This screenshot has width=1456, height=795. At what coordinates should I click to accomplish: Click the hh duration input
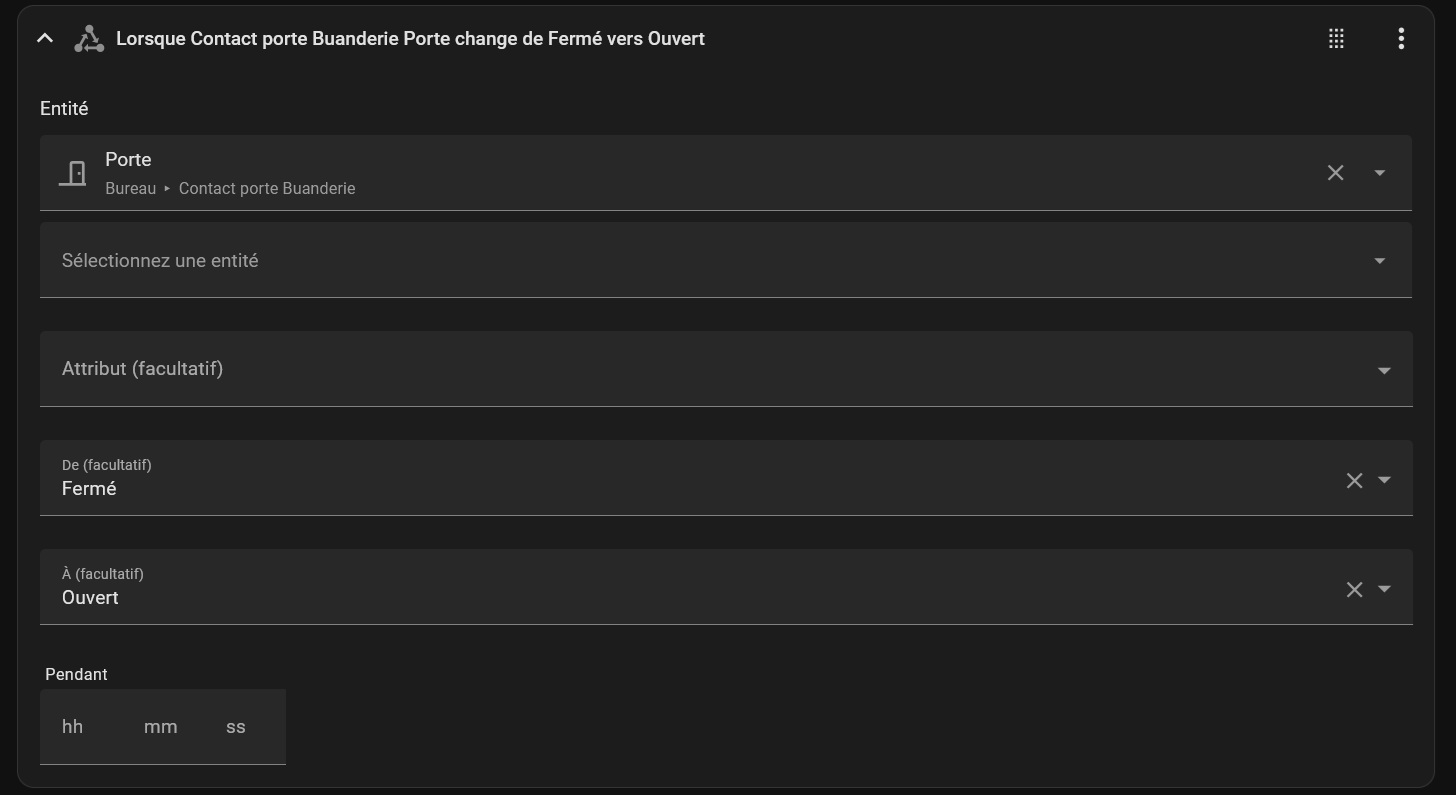pyautogui.click(x=73, y=727)
